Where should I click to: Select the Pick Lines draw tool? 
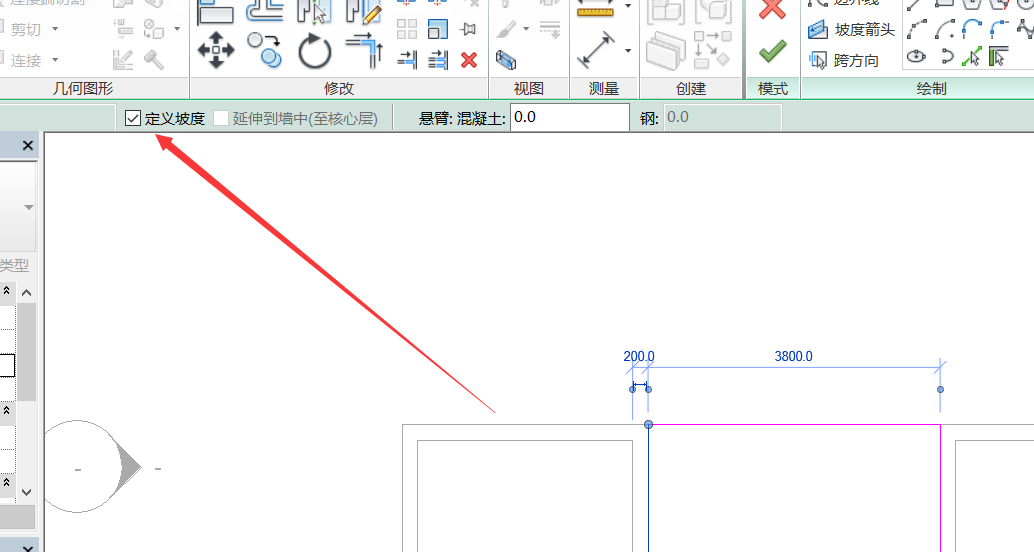click(x=972, y=57)
